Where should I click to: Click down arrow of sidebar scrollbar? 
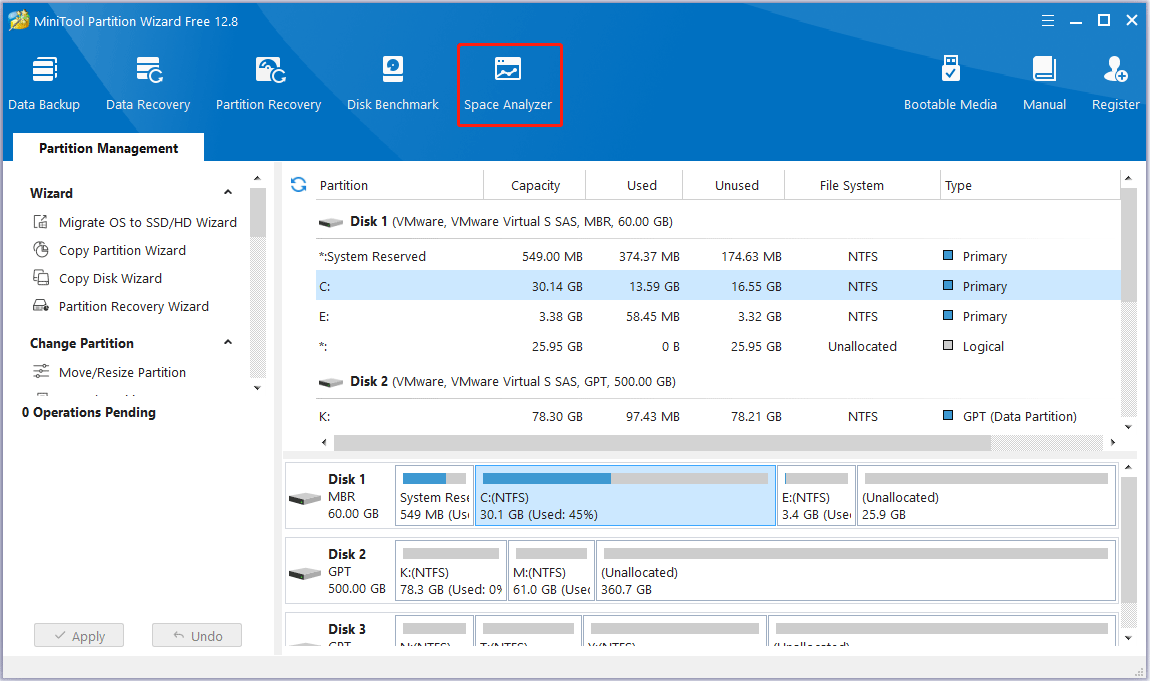click(257, 388)
